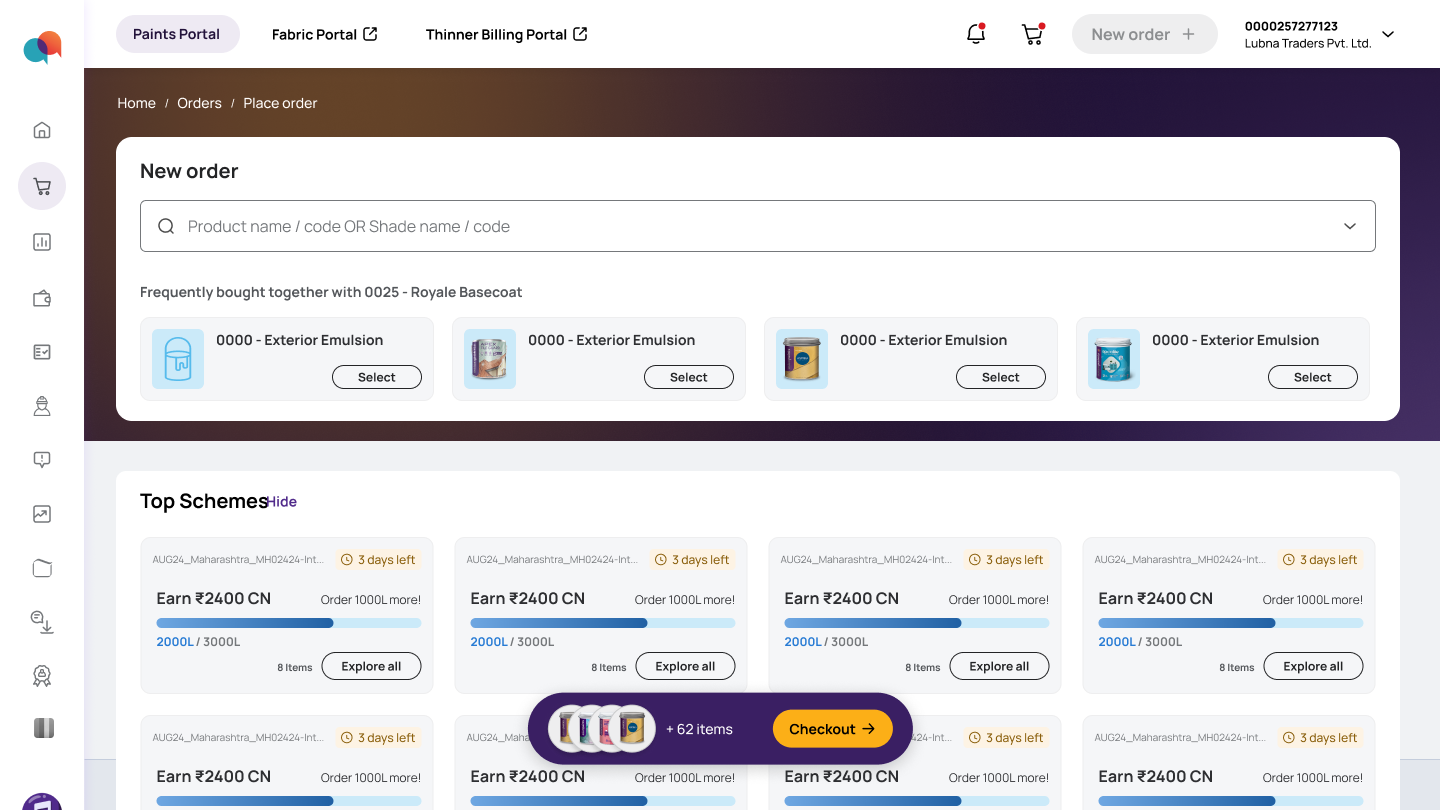Select the orders cart icon in sidebar
1440x810 pixels.
tap(42, 186)
